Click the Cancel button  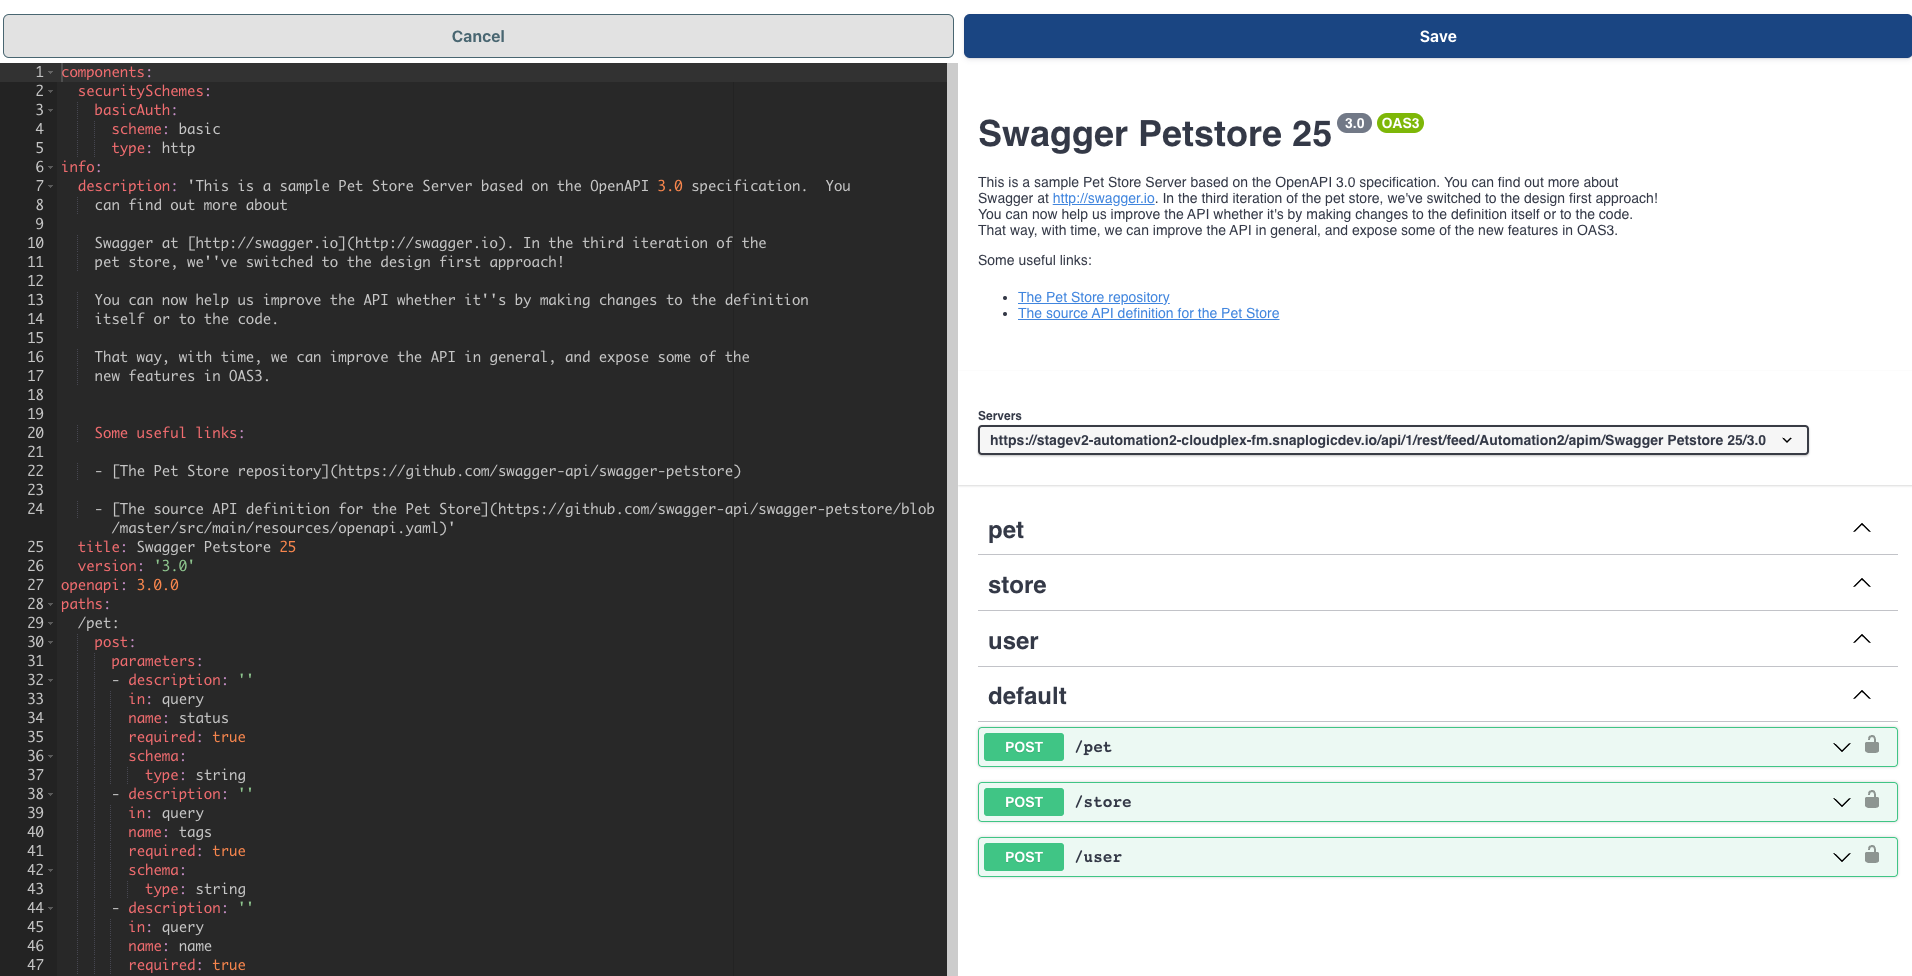478,36
